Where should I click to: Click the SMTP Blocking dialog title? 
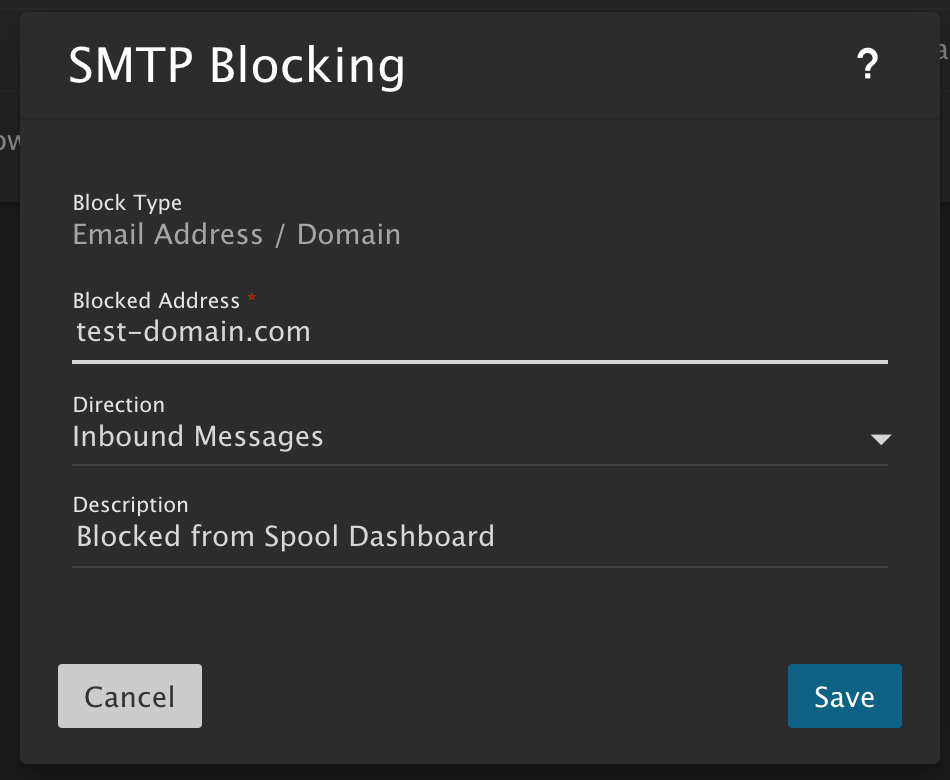click(x=237, y=66)
